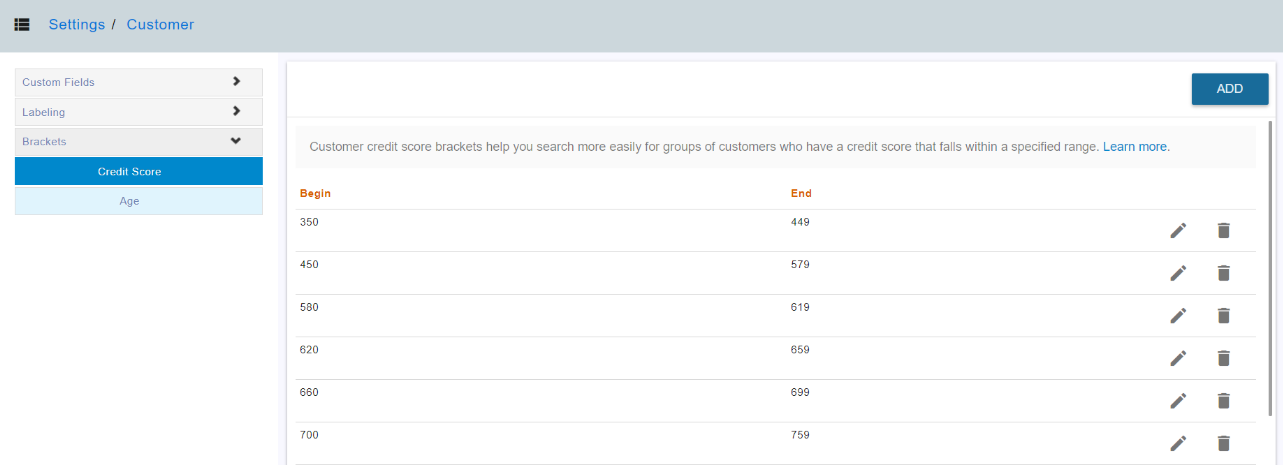Select the End value 759
Viewport: 1283px width, 473px height.
point(800,435)
